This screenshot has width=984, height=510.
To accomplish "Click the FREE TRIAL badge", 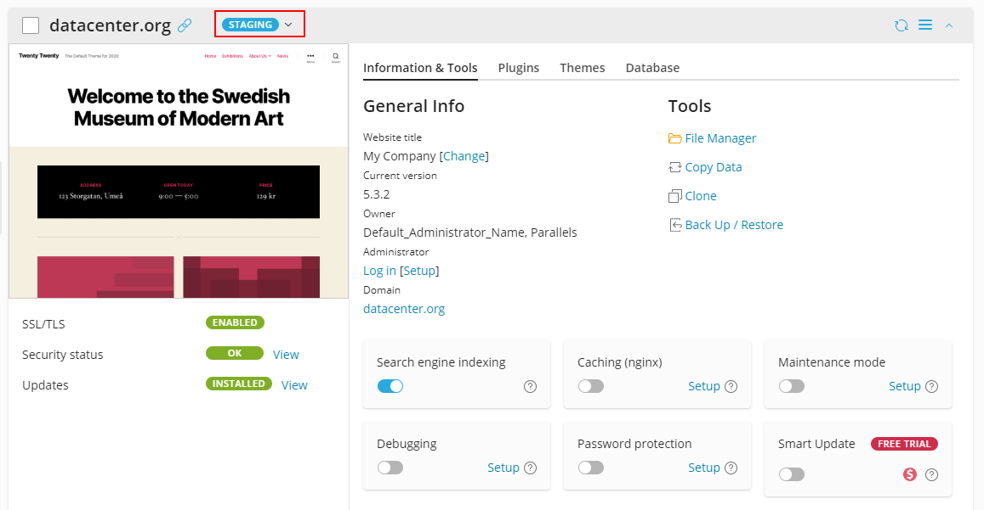I will point(904,444).
